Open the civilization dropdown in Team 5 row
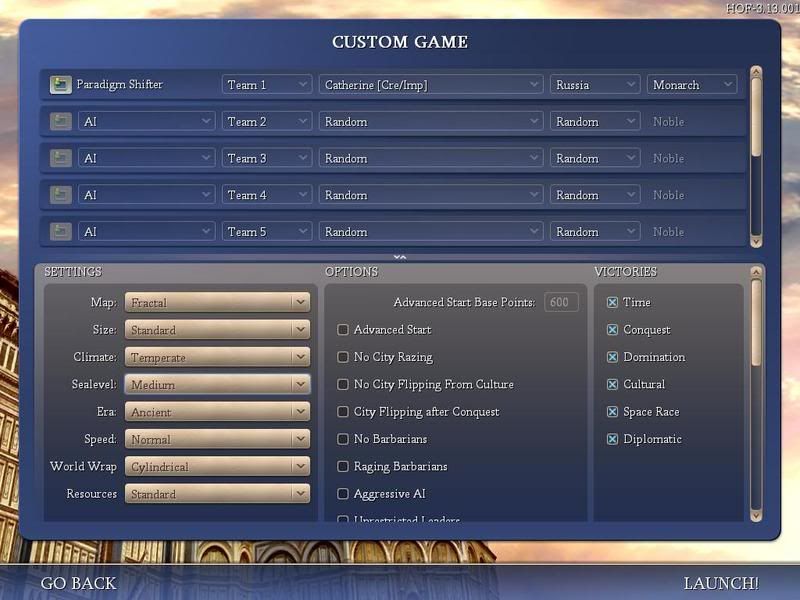 595,232
